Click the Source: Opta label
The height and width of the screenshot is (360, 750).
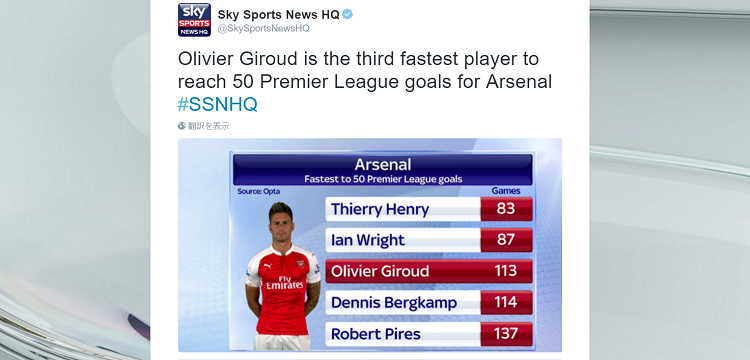point(259,191)
